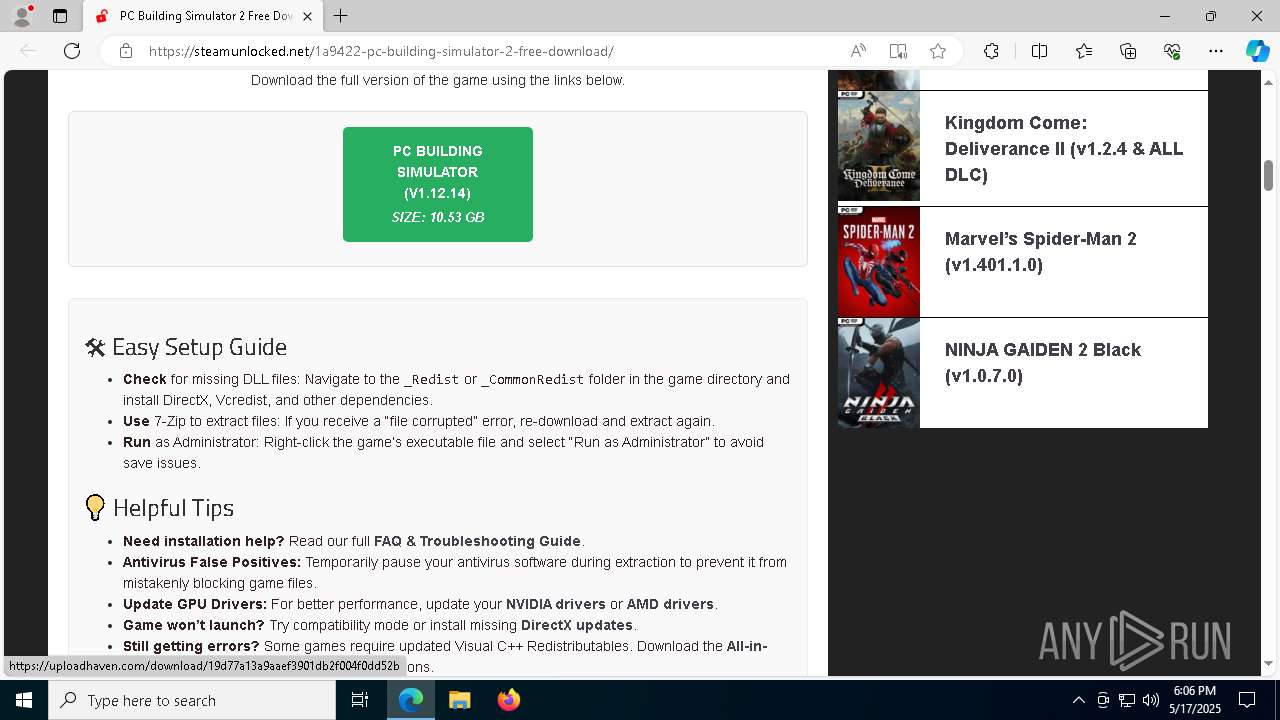Open the clock showing 6:06 PM
The image size is (1280, 720).
pos(1195,700)
